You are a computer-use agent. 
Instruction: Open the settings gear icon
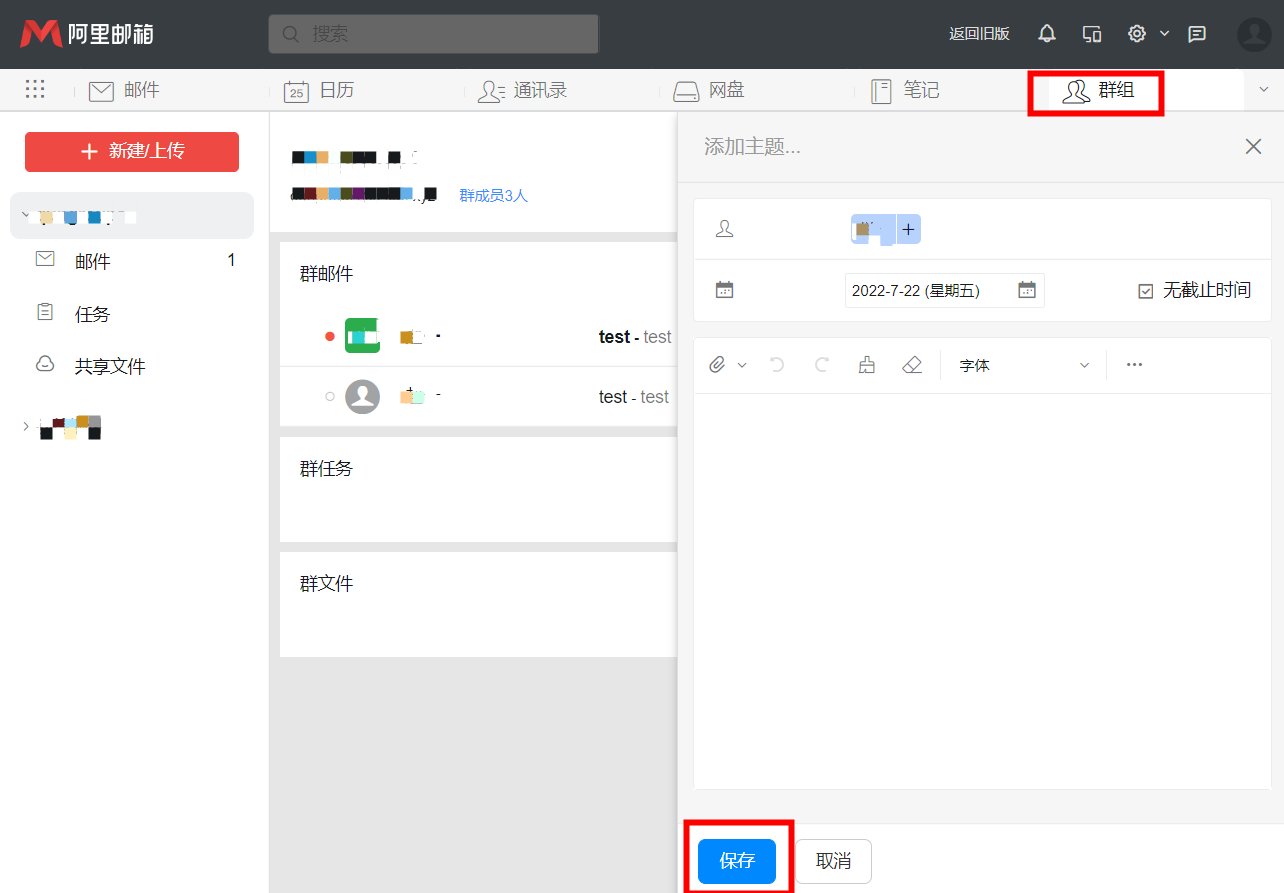coord(1137,34)
